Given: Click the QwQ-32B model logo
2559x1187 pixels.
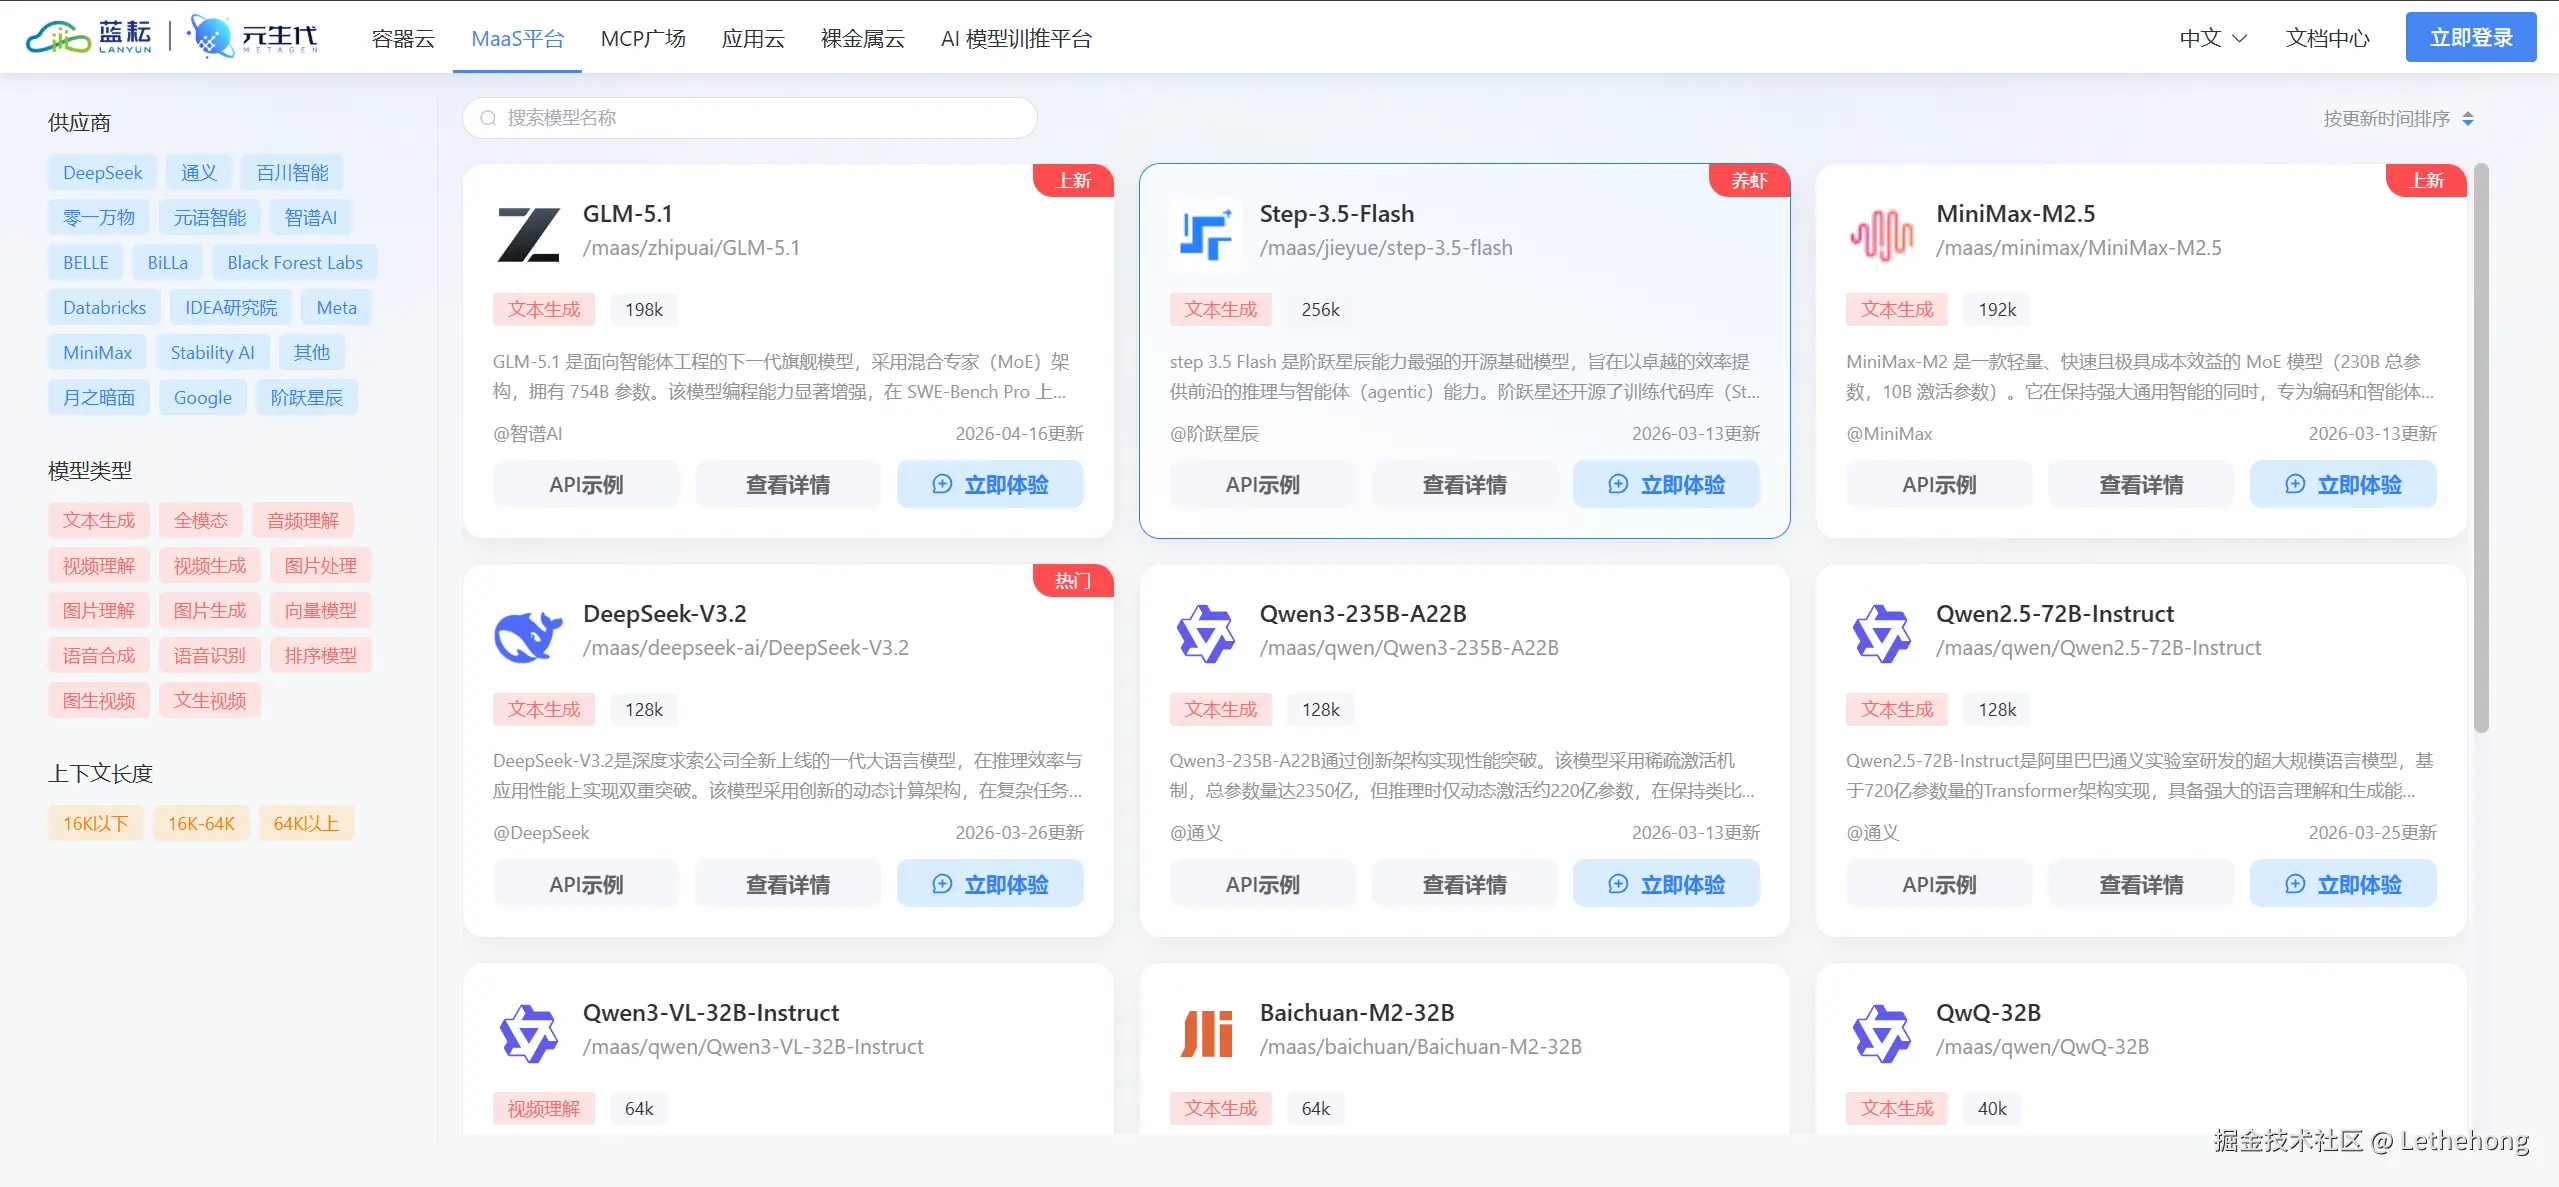Looking at the screenshot, I should click(x=1881, y=1034).
